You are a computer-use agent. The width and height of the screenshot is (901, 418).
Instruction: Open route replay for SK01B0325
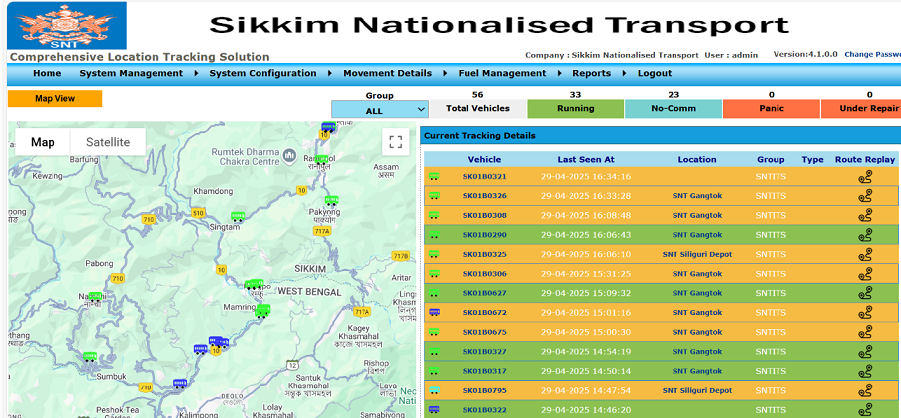(865, 255)
